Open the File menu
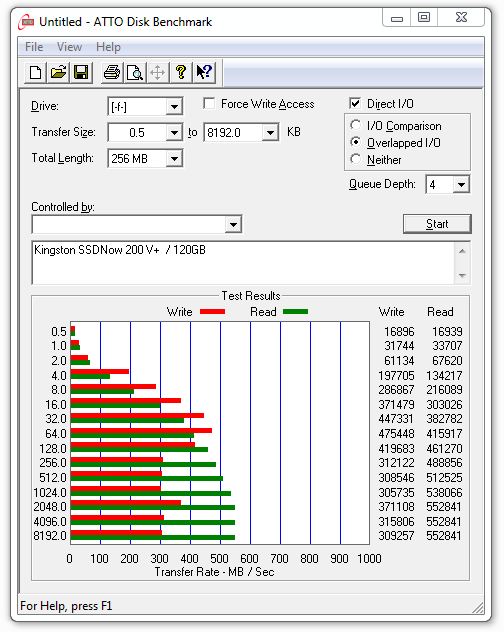This screenshot has width=504, height=632. pos(34,47)
